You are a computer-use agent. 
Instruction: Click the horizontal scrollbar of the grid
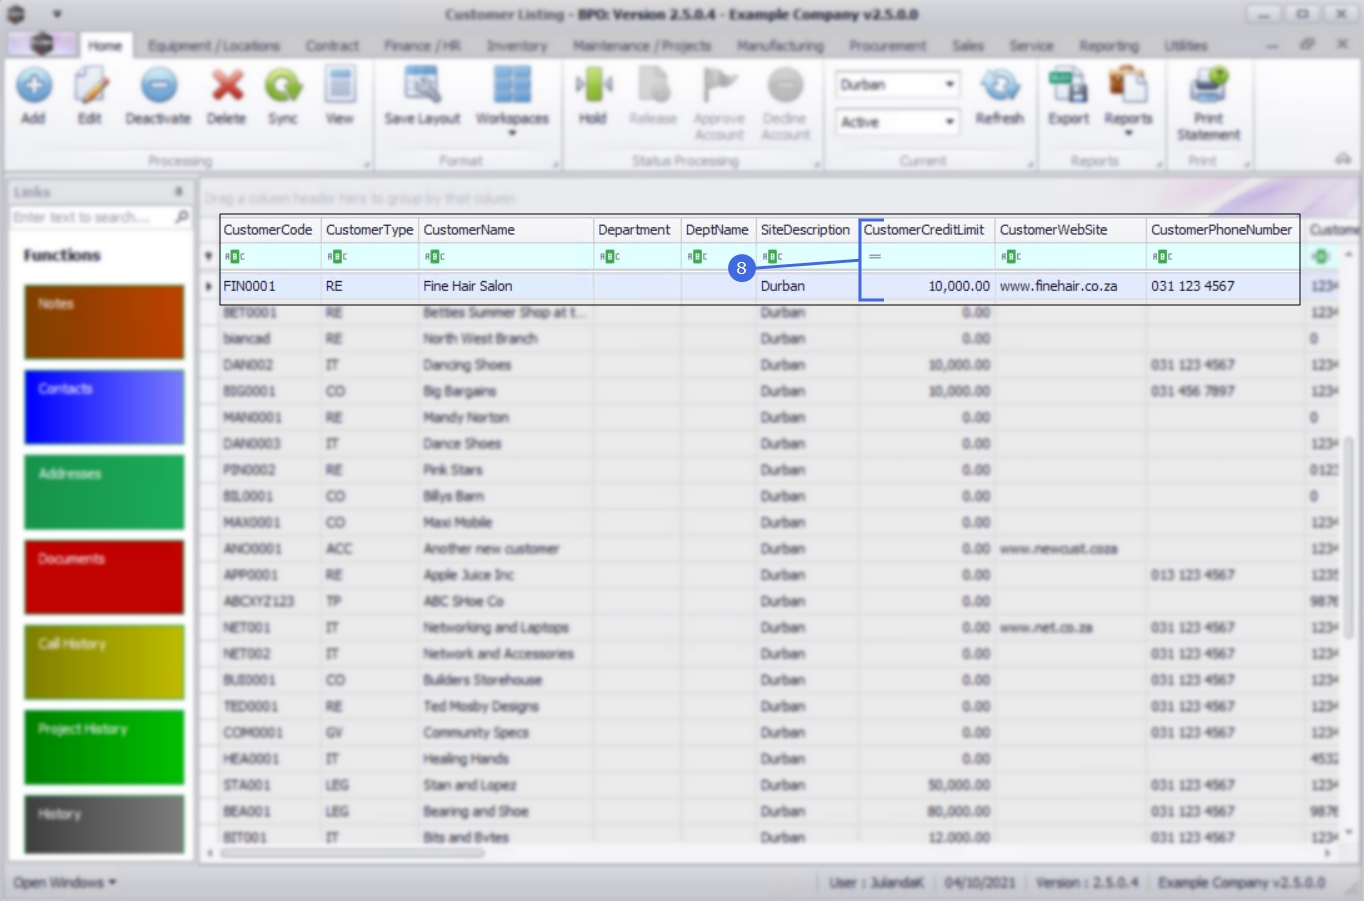[x=352, y=853]
